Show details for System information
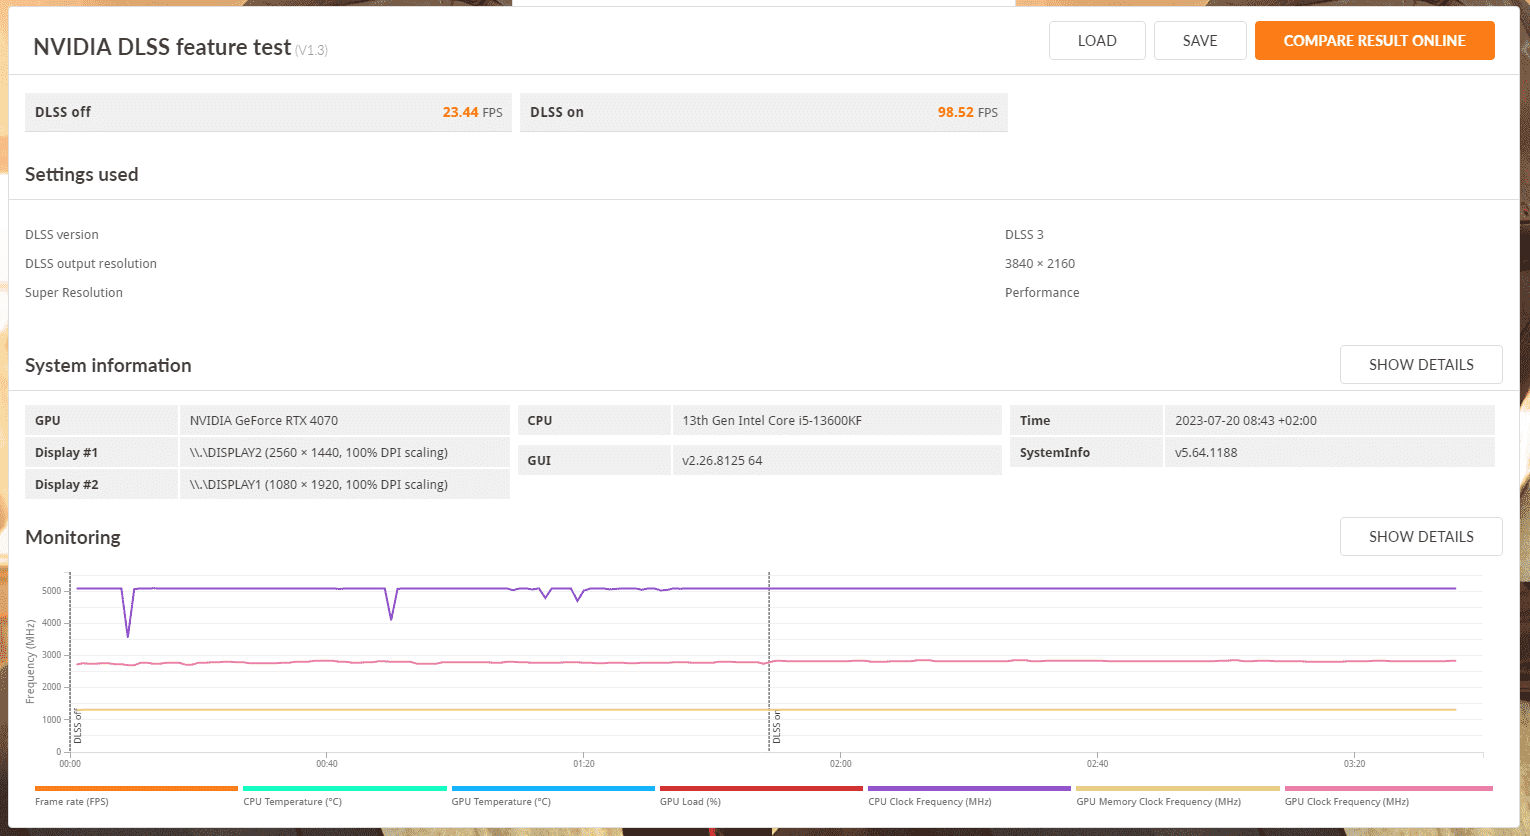 click(1421, 365)
